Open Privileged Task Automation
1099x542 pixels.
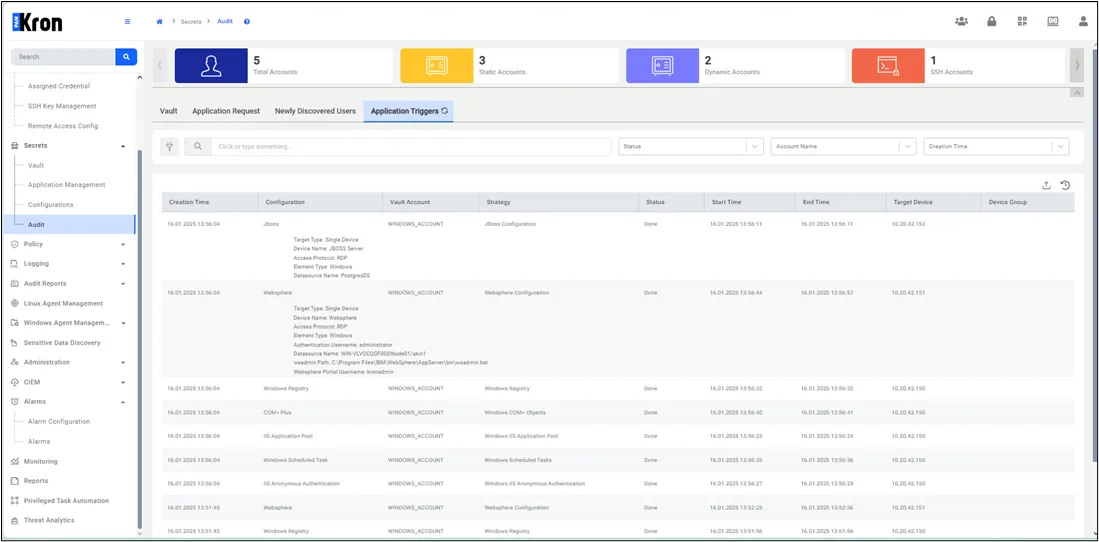67,501
